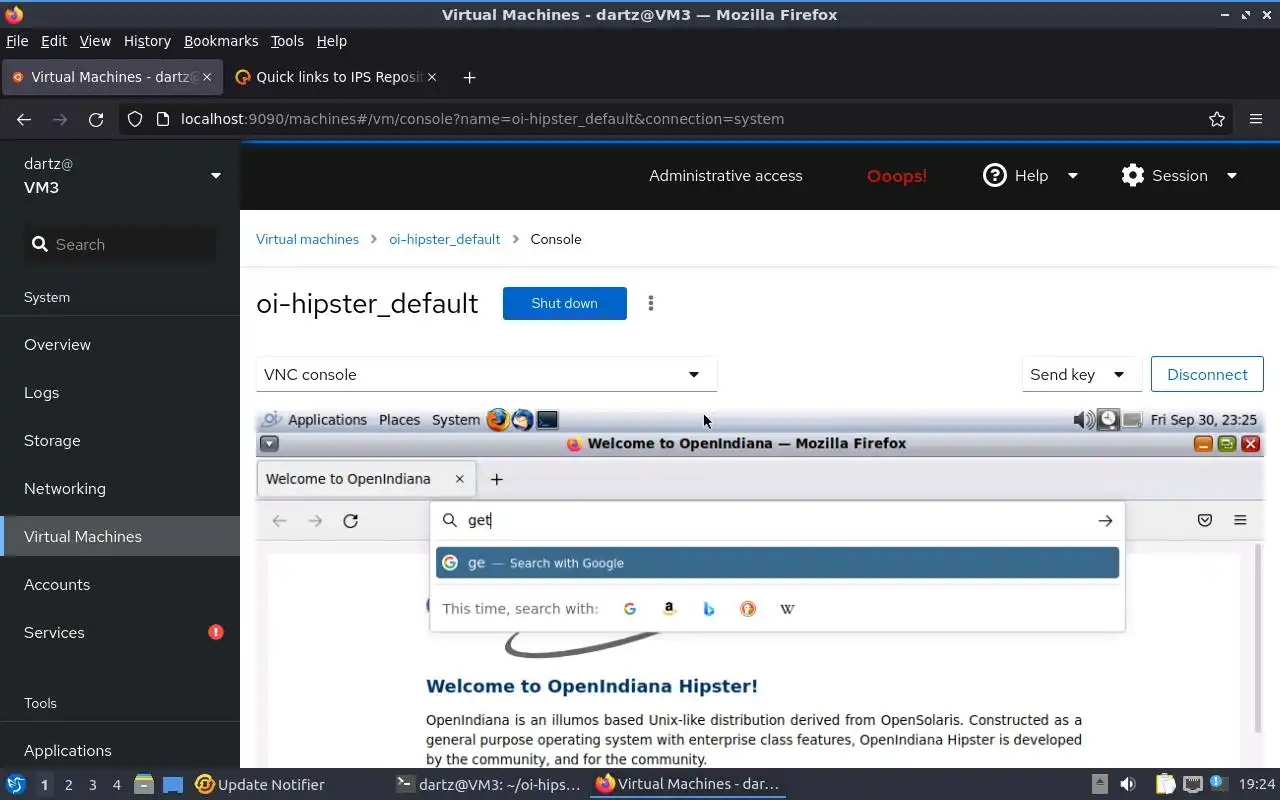Open the Edit menu
The width and height of the screenshot is (1280, 800).
click(54, 41)
